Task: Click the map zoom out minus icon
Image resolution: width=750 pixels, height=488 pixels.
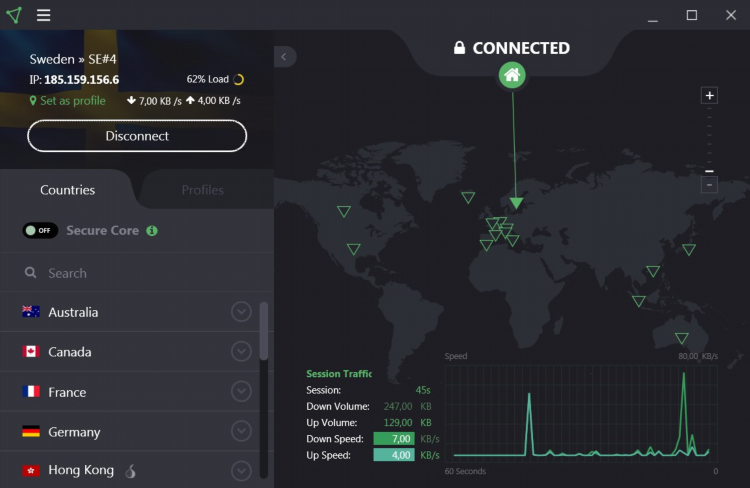Action: 709,185
